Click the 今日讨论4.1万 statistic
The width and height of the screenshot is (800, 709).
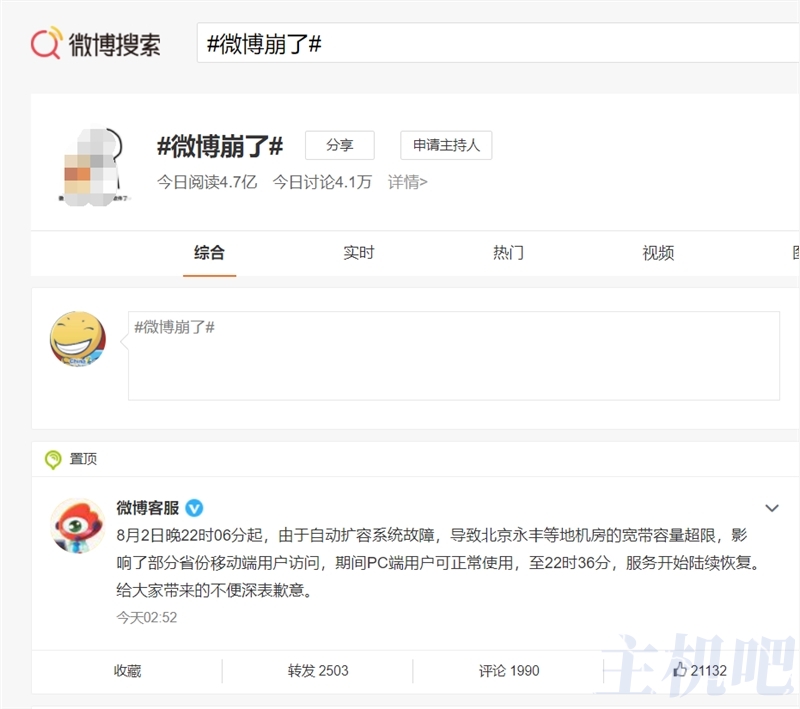click(322, 182)
